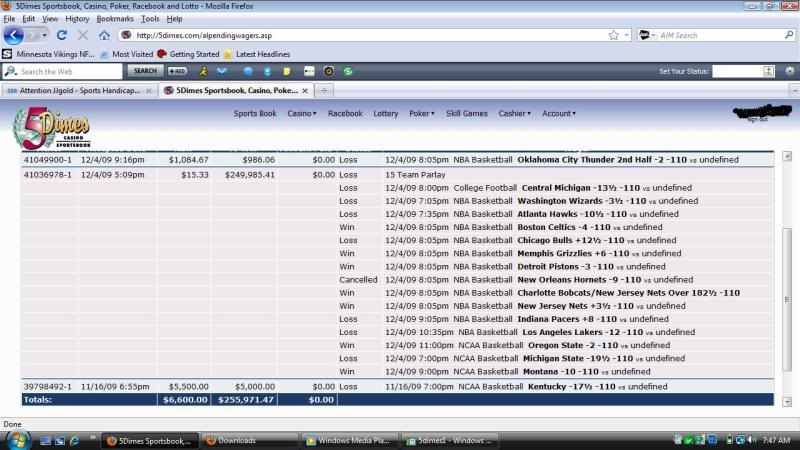
Task: Switch to the Attention JJgold tab
Action: [x=79, y=90]
